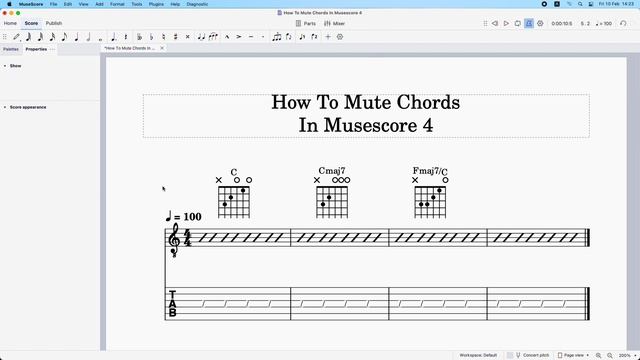Select the Properties panel tab

pos(36,49)
